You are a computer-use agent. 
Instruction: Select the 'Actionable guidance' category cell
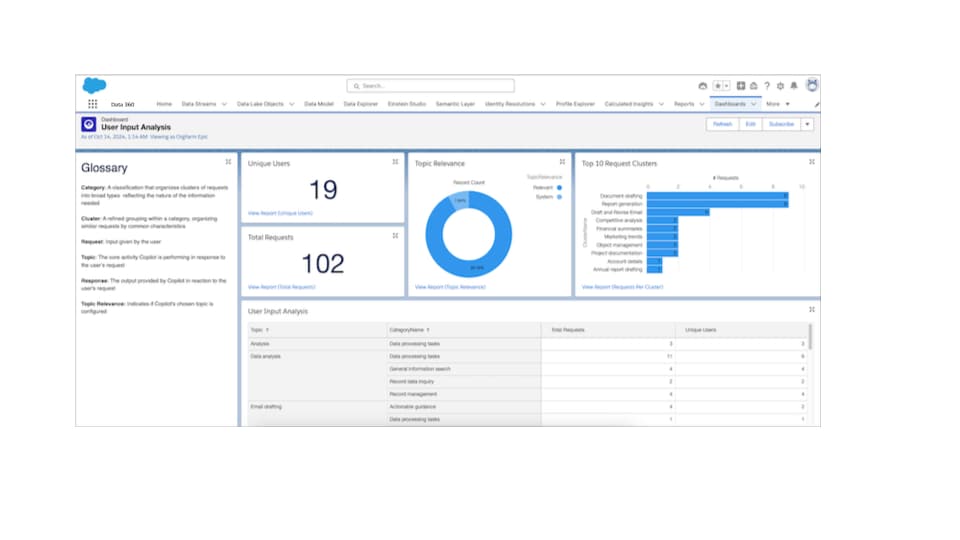[463, 407]
